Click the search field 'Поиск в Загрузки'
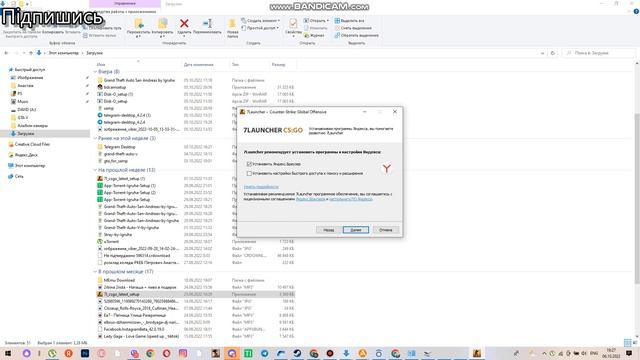Viewport: 640px width, 360px height. tap(599, 53)
